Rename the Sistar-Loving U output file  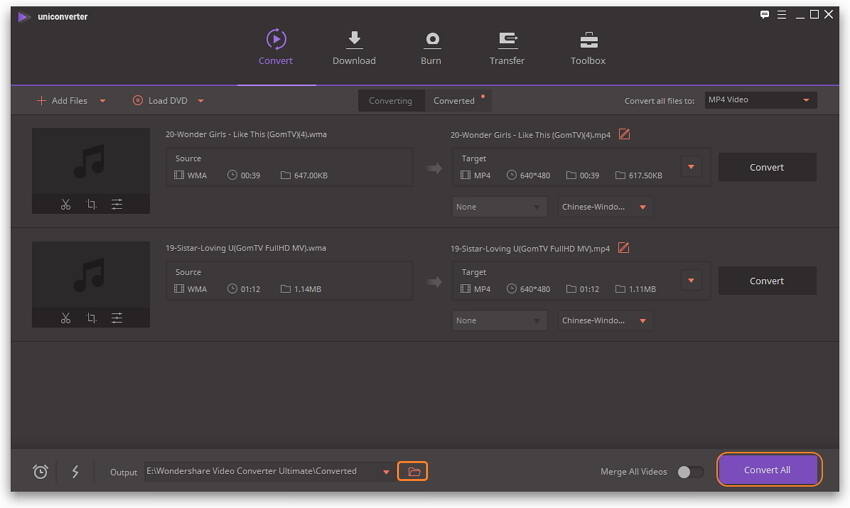624,248
